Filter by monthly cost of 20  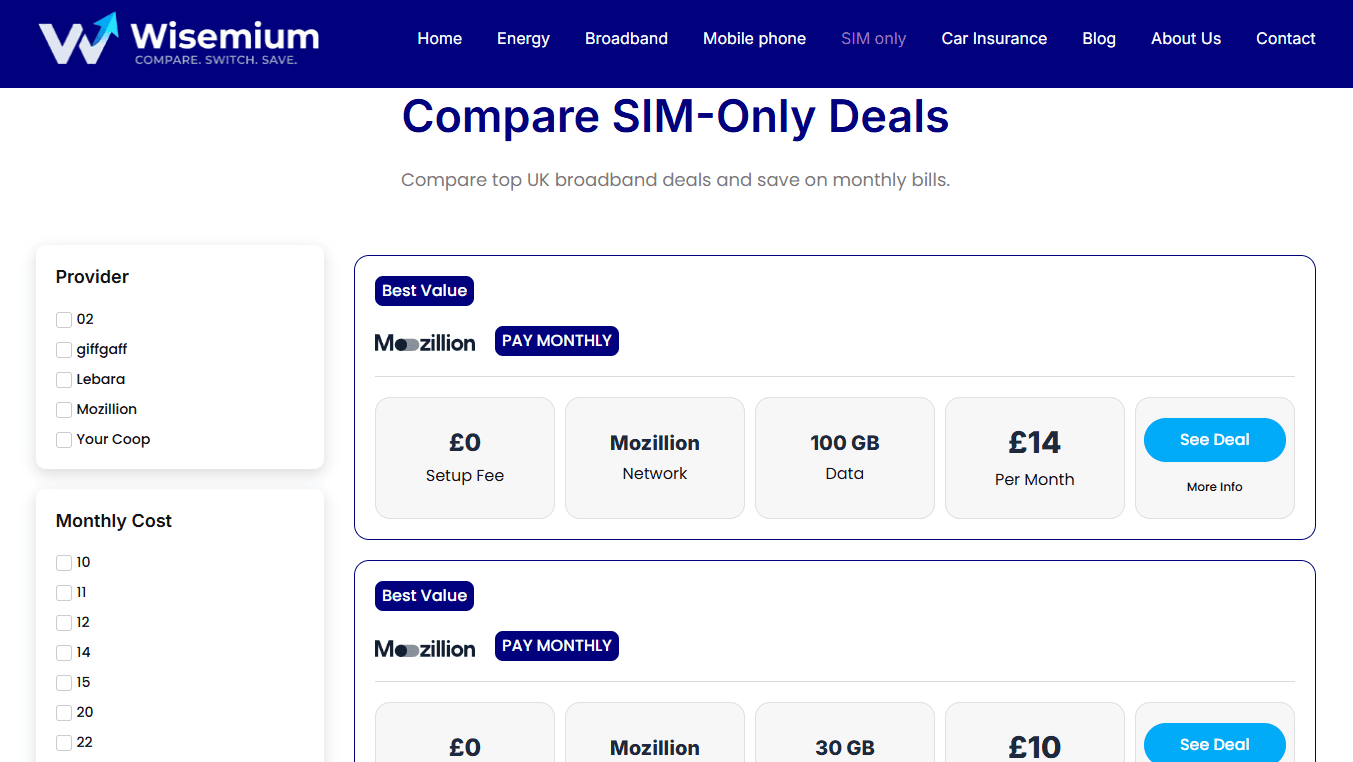[x=64, y=713]
